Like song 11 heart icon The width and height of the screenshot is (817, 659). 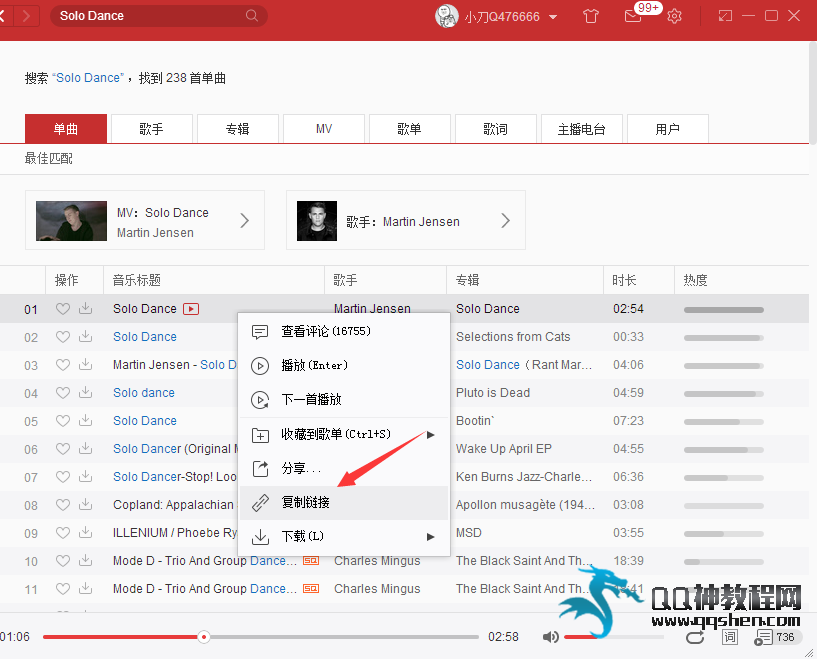[x=63, y=589]
